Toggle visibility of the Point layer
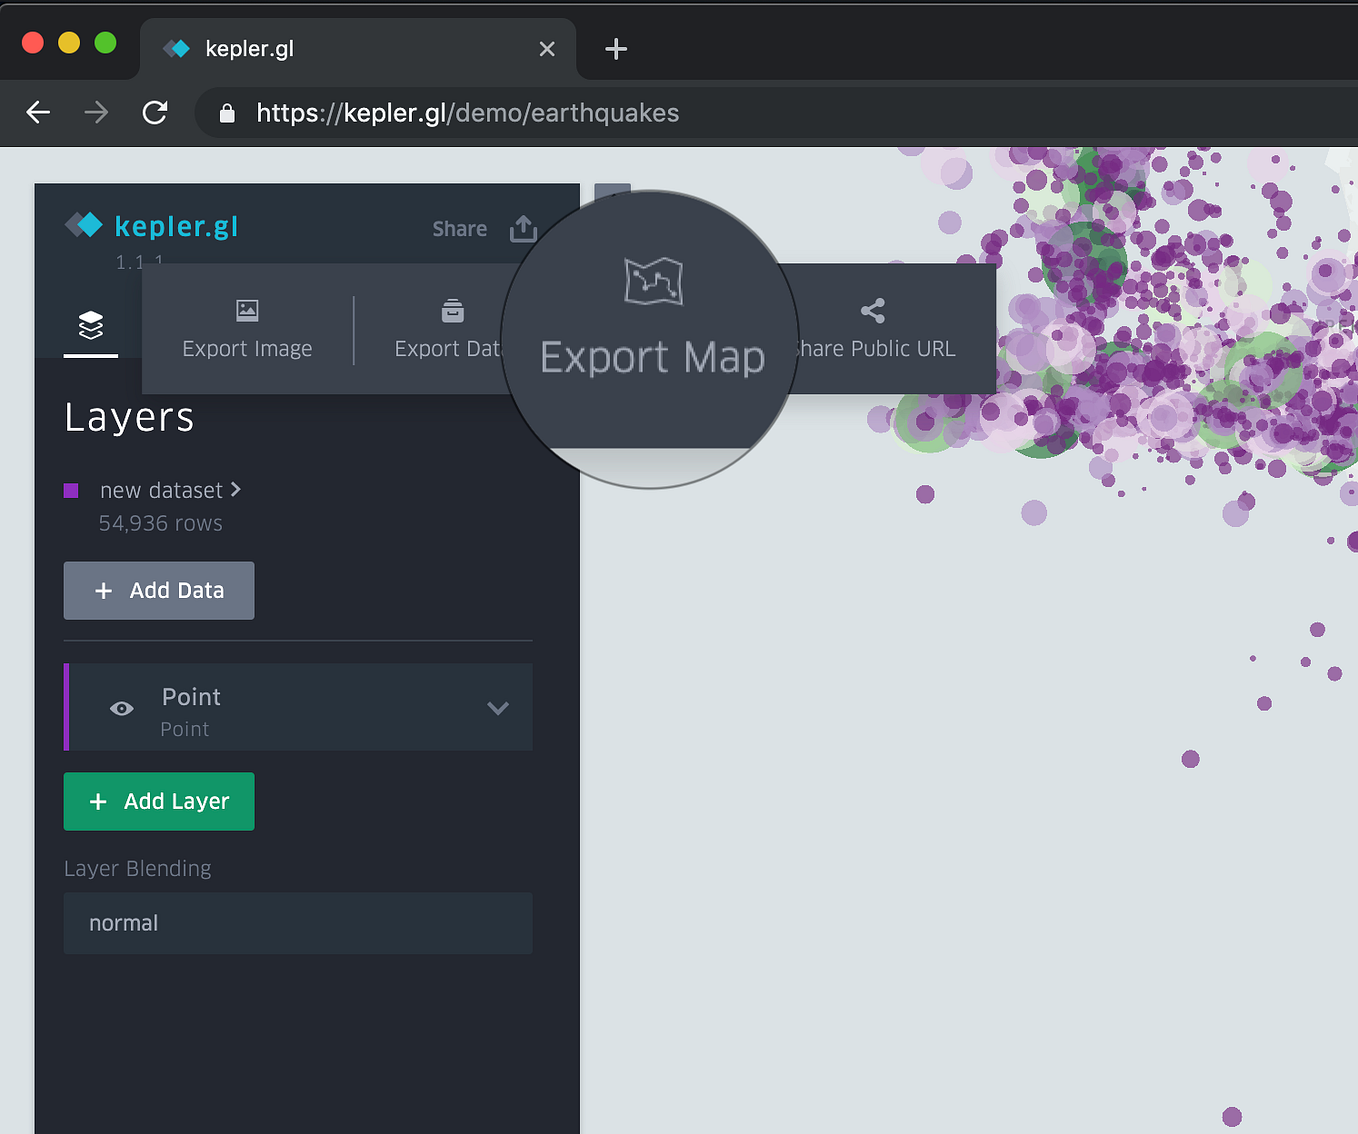Viewport: 1358px width, 1134px height. click(121, 707)
